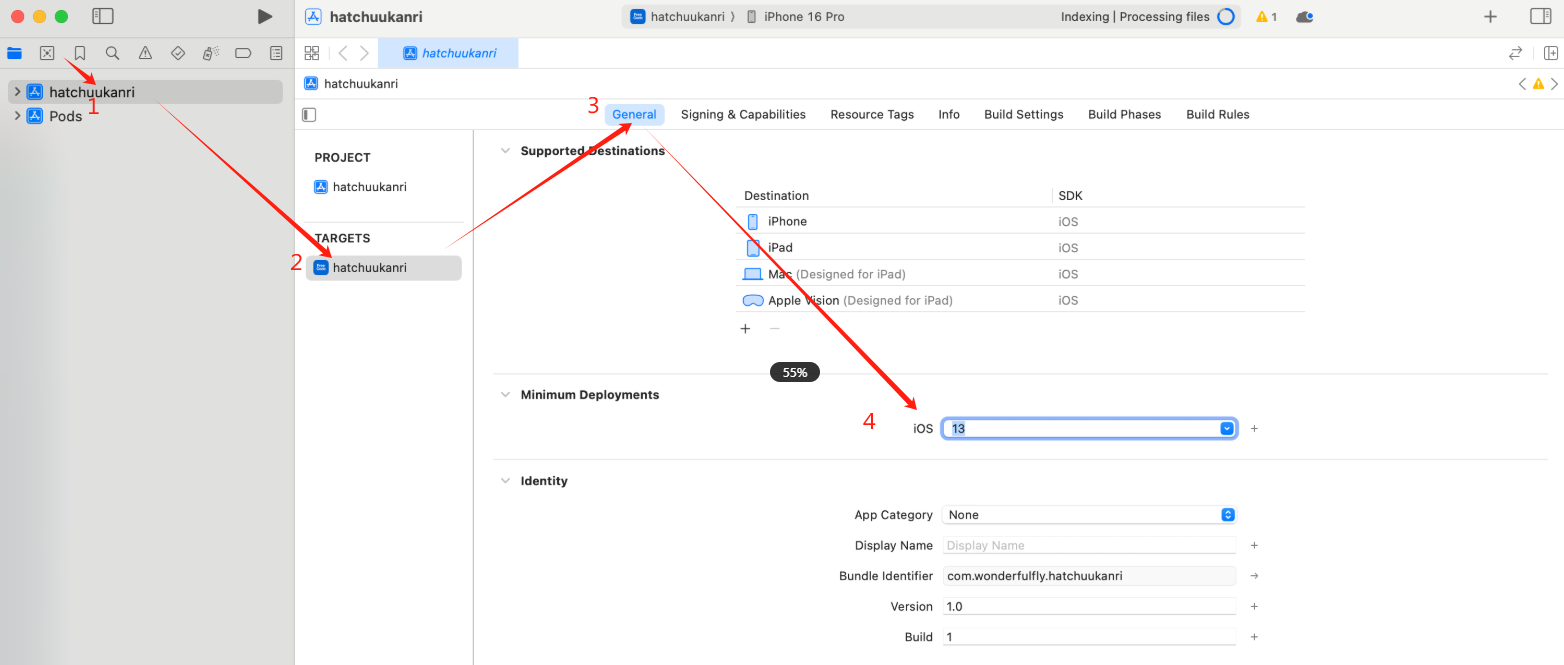Click the plus beside Build field
This screenshot has width=1564, height=665.
click(x=1254, y=637)
